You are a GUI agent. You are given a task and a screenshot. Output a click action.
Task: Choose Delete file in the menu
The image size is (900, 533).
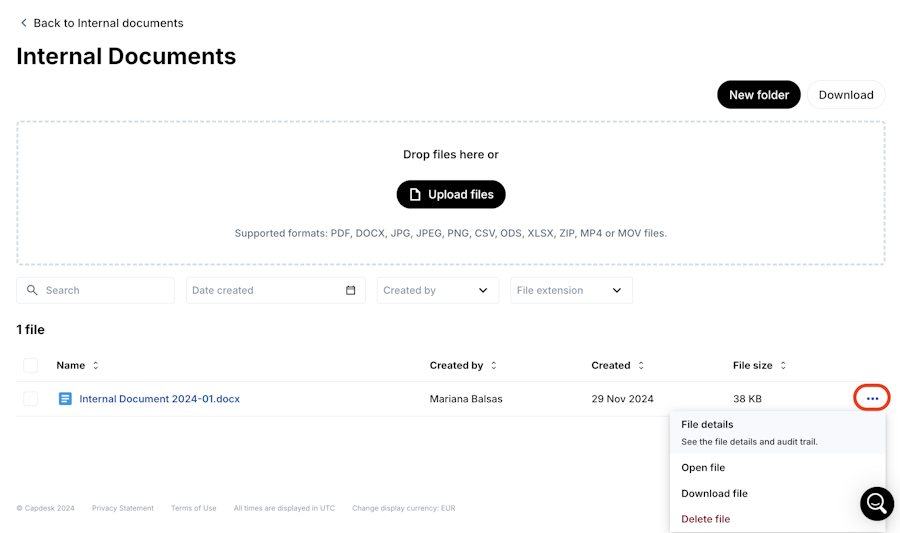click(x=705, y=519)
